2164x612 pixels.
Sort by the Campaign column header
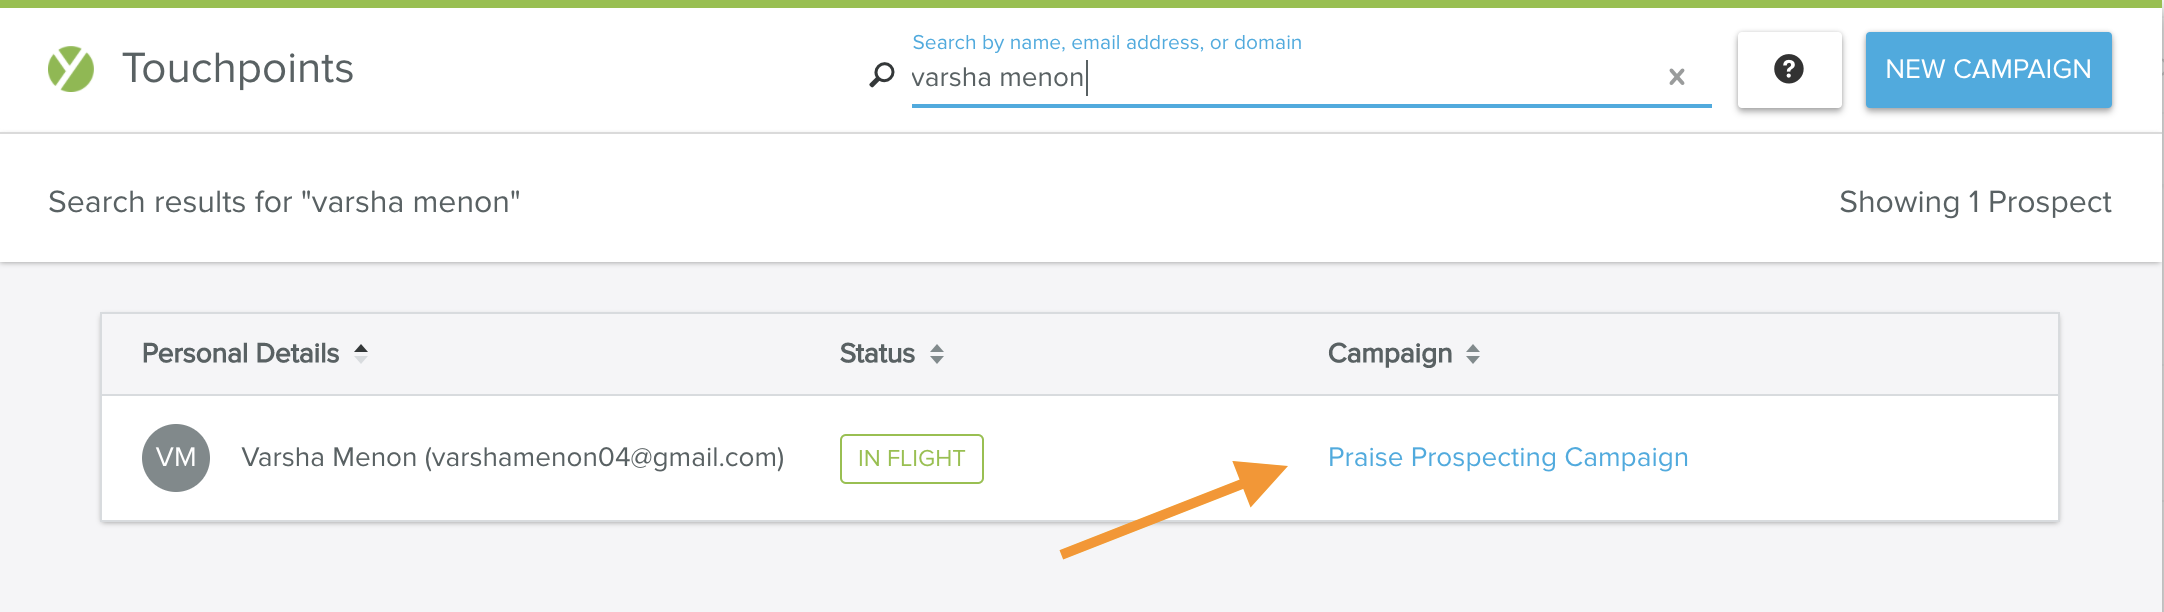click(x=1389, y=353)
